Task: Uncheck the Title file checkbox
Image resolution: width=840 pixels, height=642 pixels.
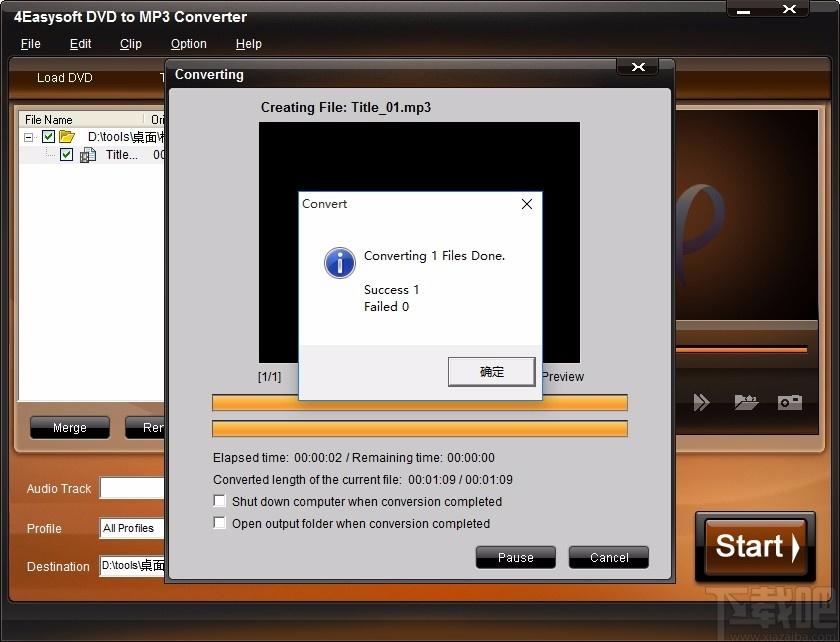Action: (x=66, y=155)
